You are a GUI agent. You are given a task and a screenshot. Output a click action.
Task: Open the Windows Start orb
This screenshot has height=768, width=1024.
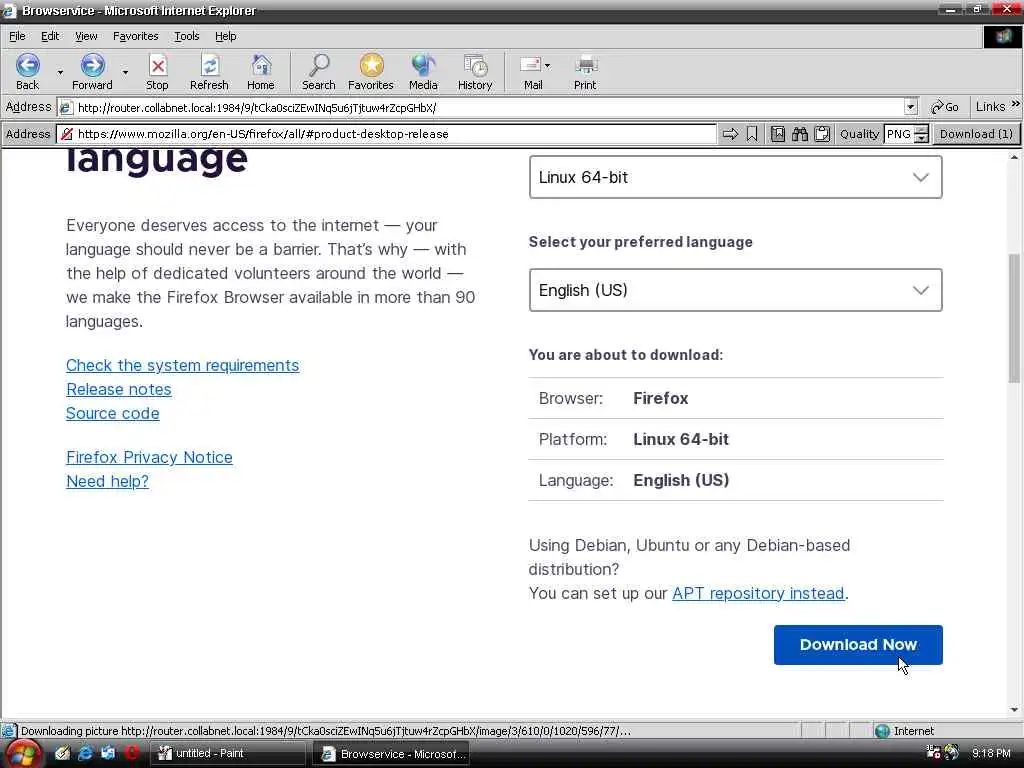tap(24, 754)
